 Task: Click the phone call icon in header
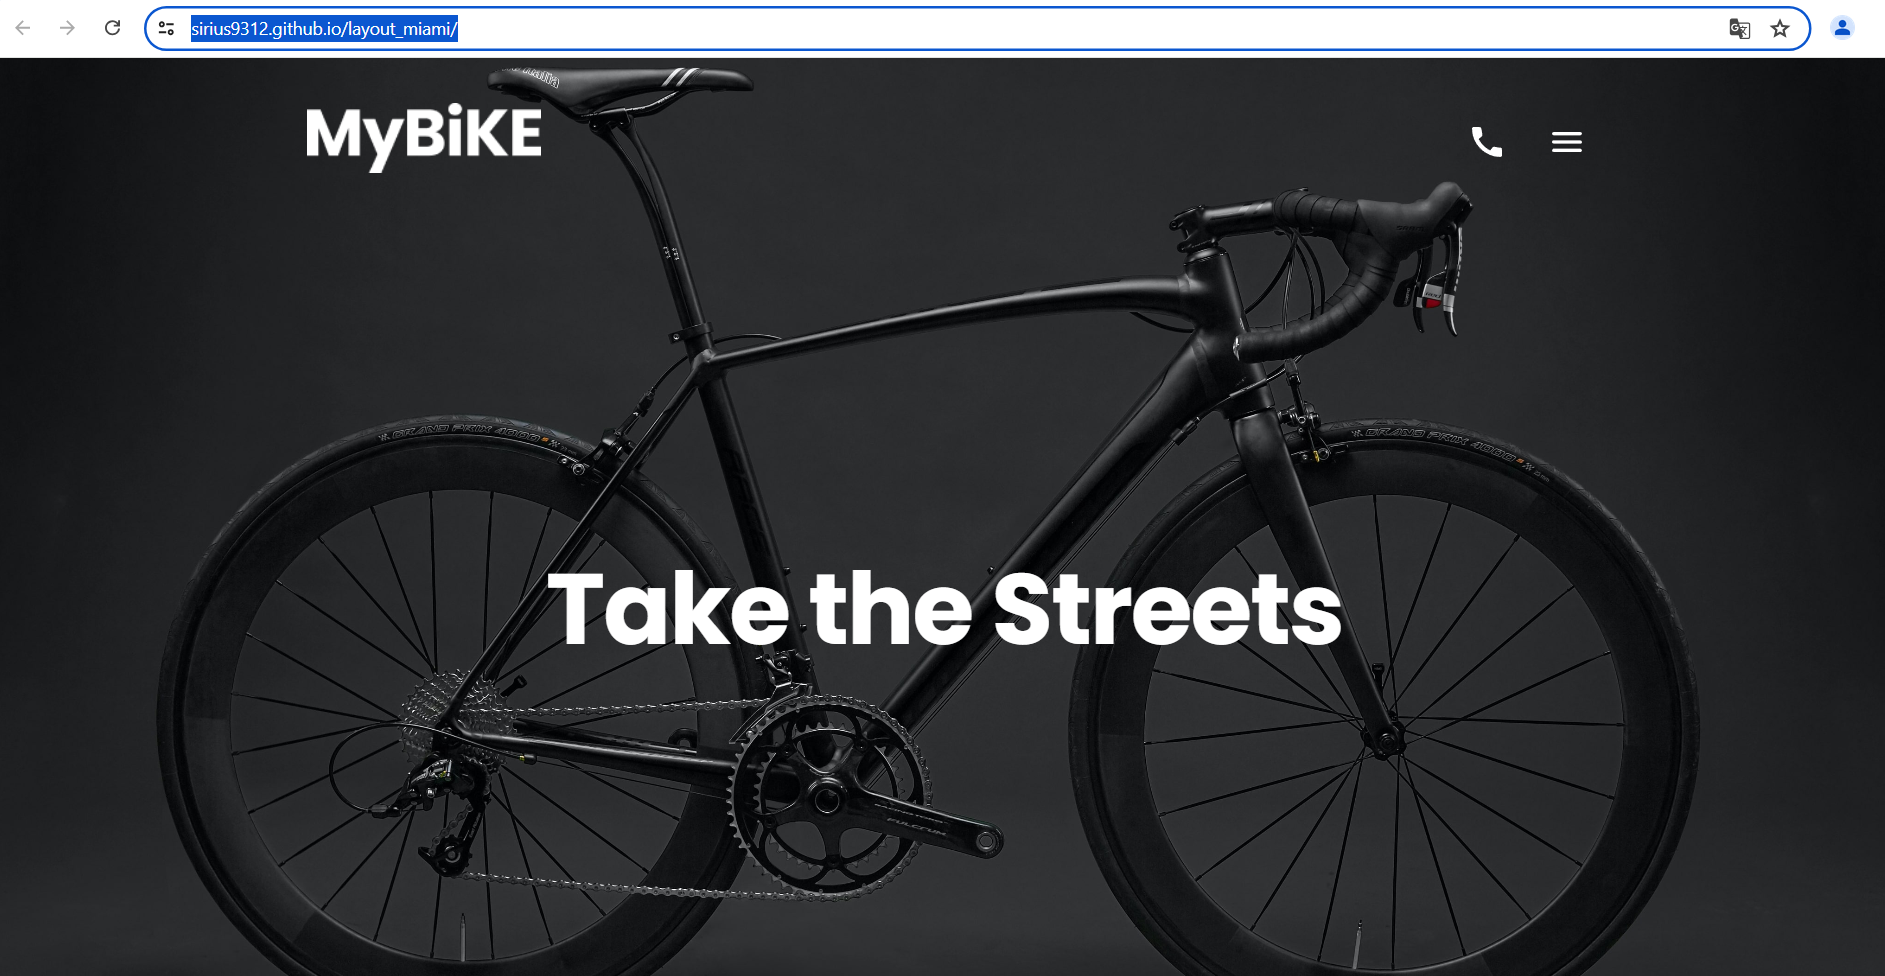point(1487,142)
